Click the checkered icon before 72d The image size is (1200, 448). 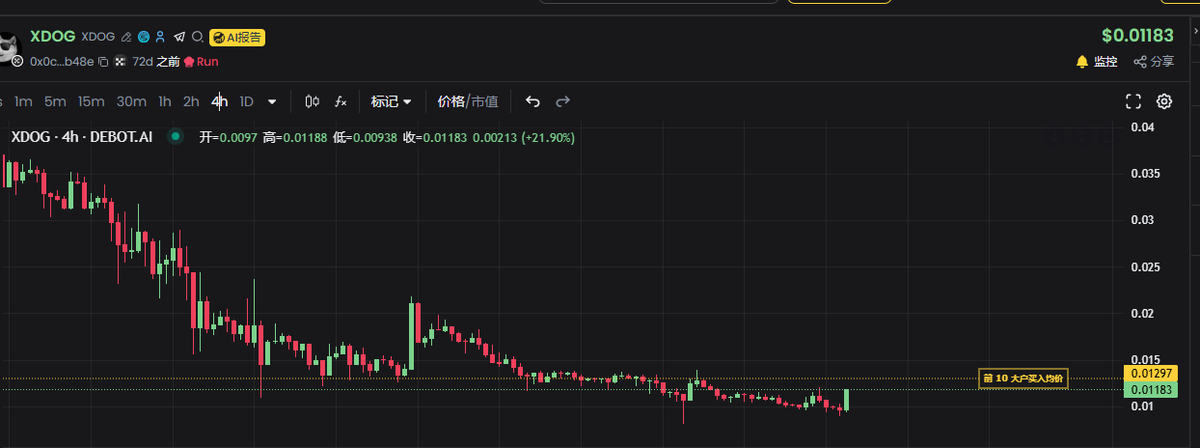click(x=121, y=62)
